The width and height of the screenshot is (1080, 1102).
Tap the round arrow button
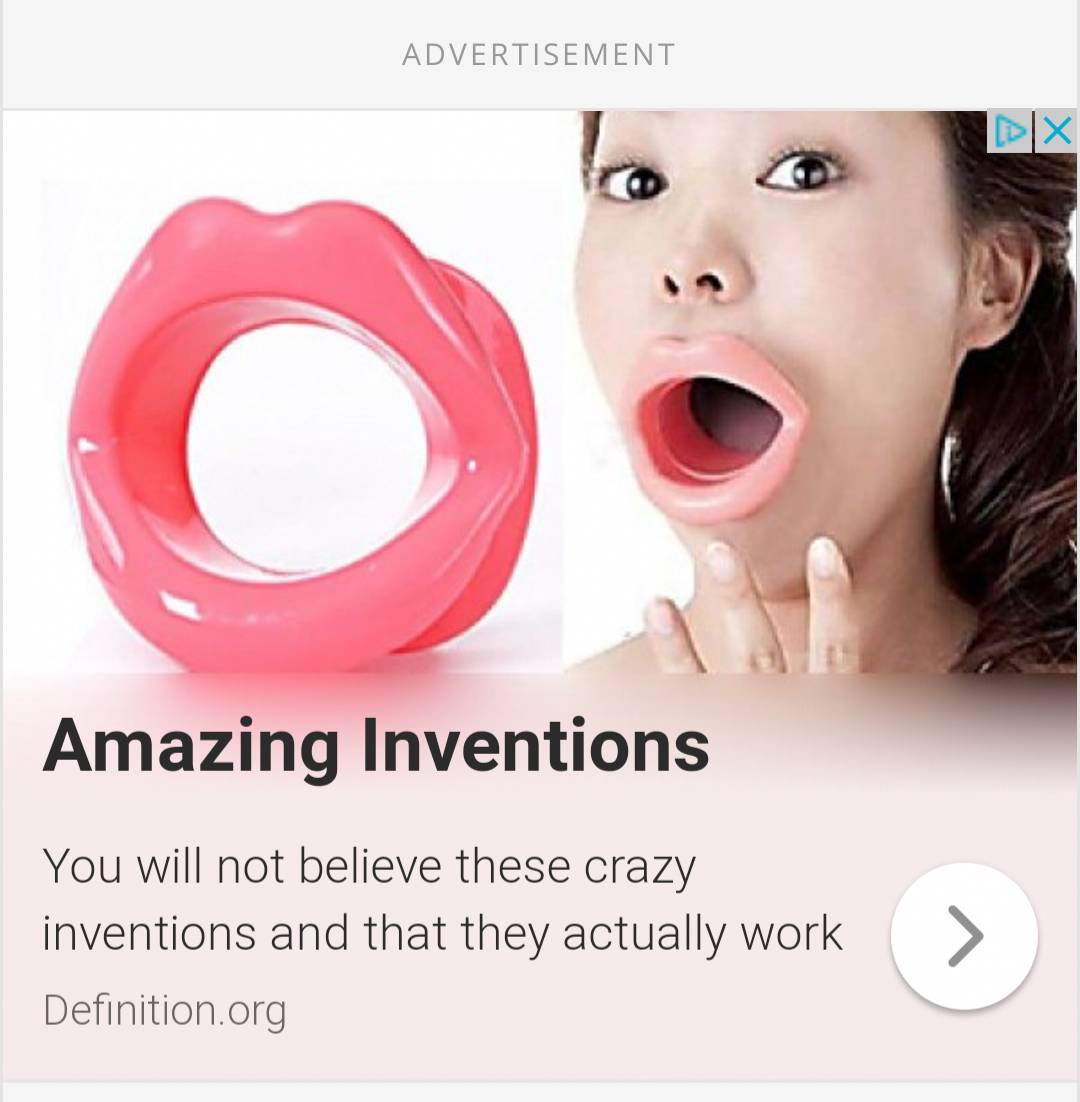click(964, 935)
